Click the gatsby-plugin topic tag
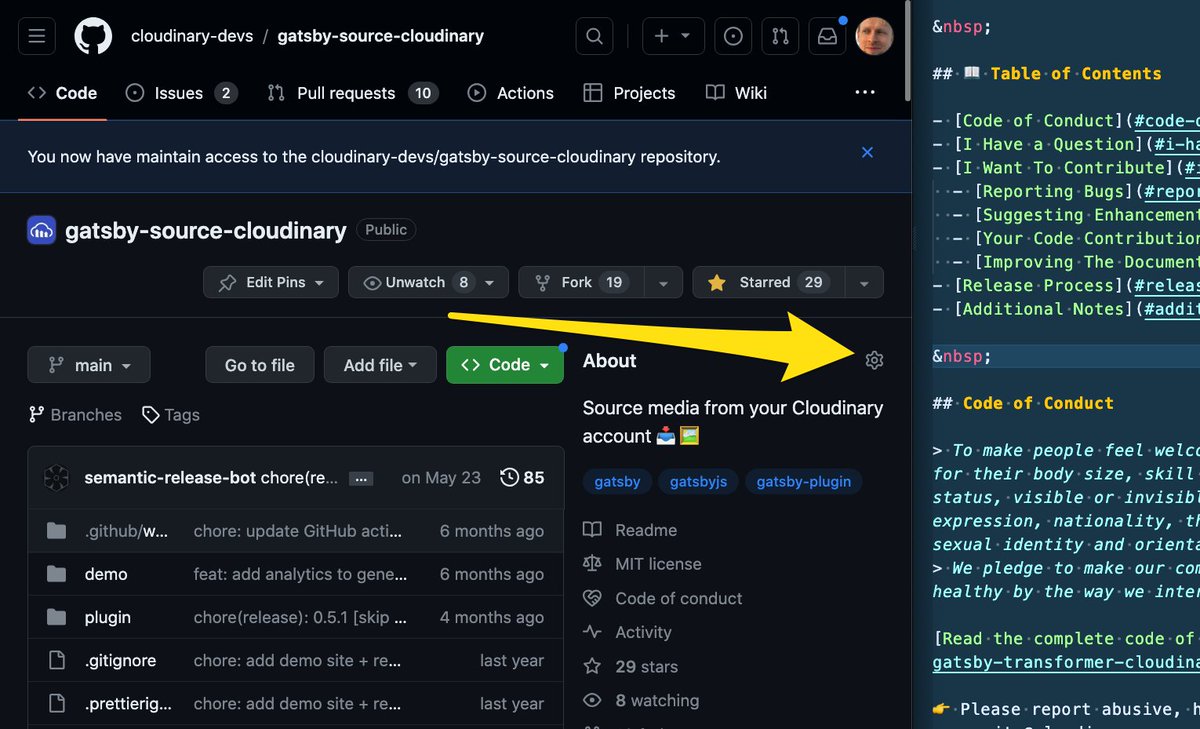1200x729 pixels. coord(804,481)
